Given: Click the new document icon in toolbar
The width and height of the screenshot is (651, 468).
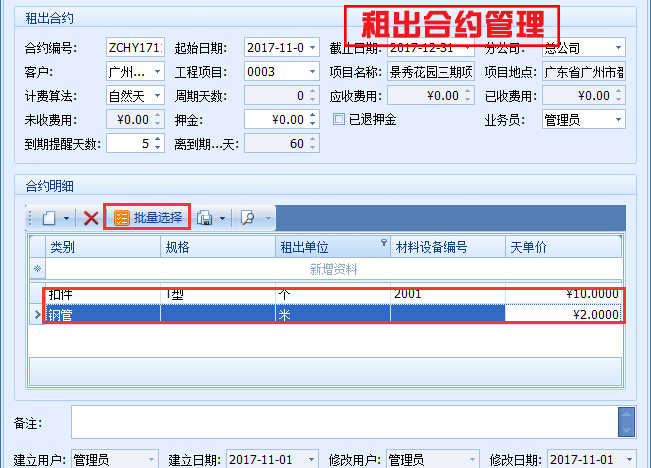Looking at the screenshot, I should [48, 217].
